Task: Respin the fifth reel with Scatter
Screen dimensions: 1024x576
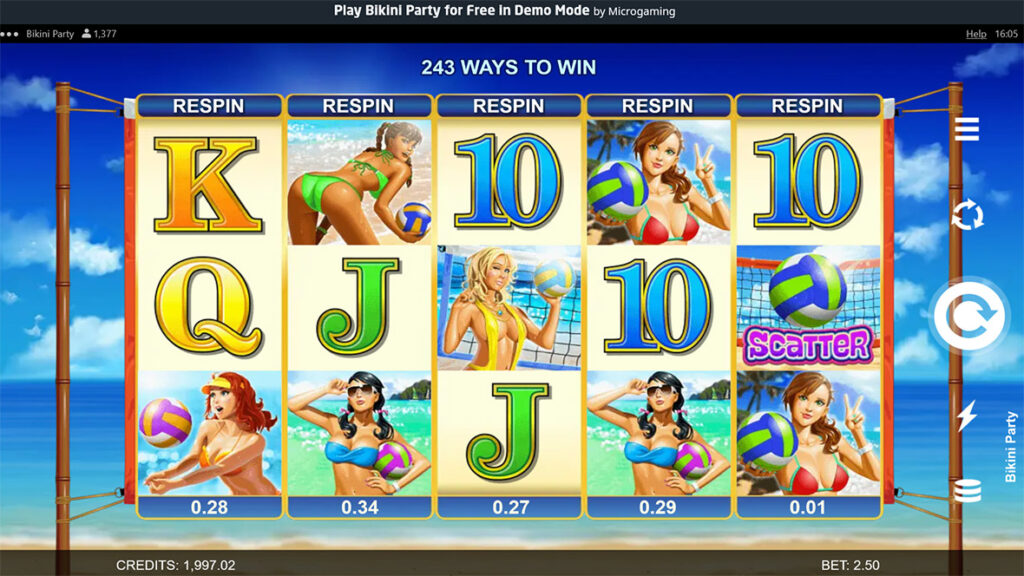Action: [808, 106]
